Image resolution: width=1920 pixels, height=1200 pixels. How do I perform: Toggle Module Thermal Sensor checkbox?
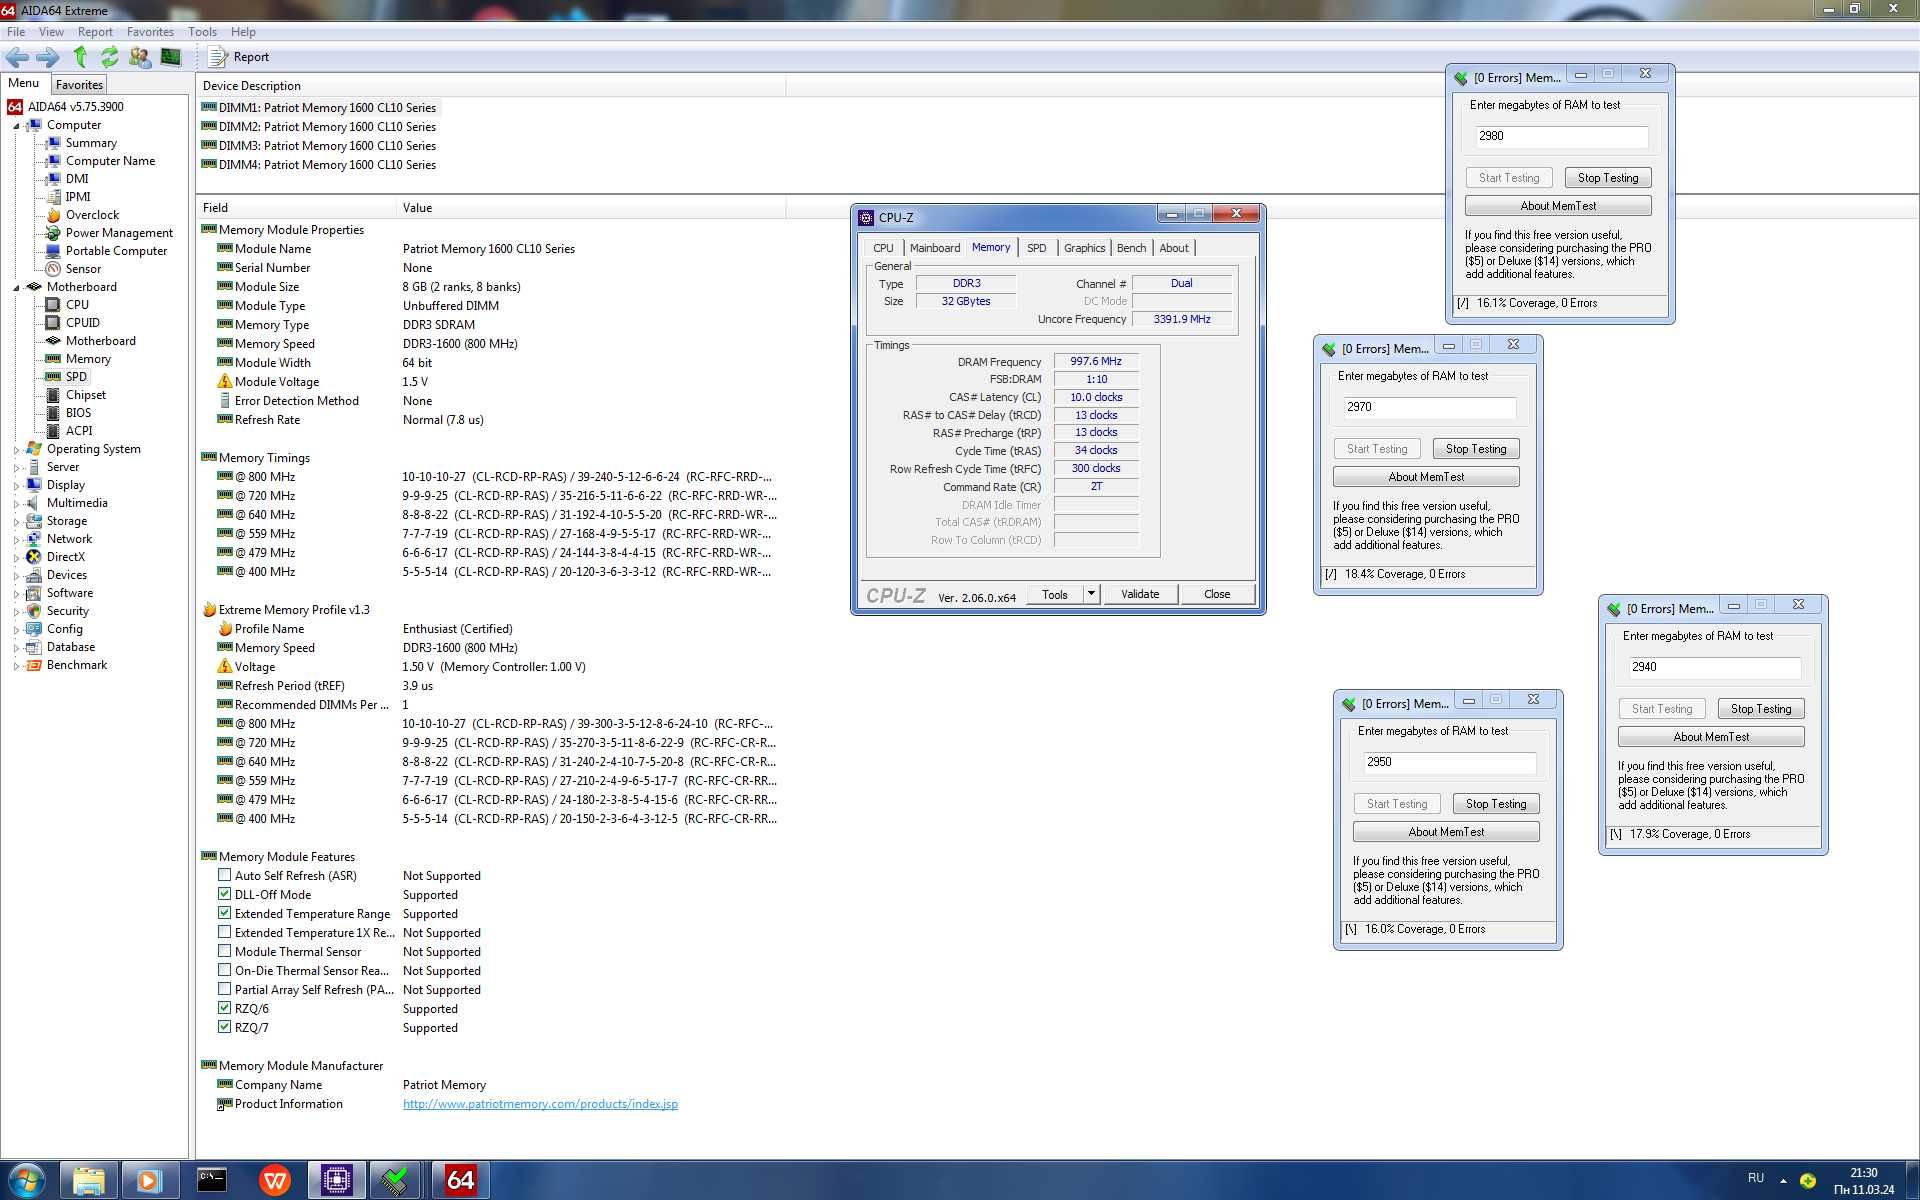(x=224, y=951)
